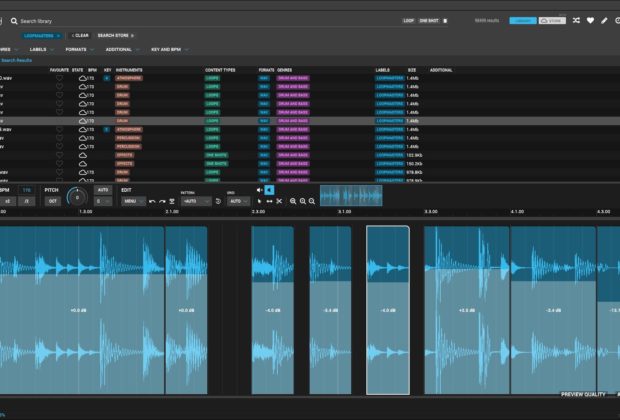The height and width of the screenshot is (420, 620).
Task: Click the /2 half tempo button
Action: [26, 201]
